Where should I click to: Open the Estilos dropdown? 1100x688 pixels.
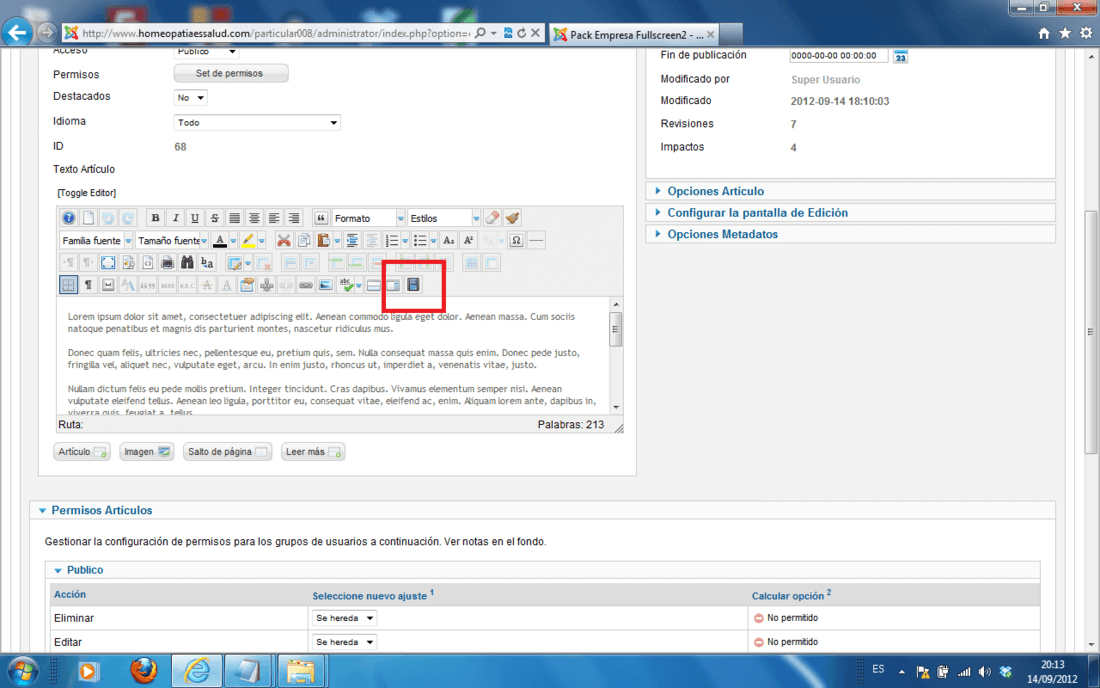444,218
